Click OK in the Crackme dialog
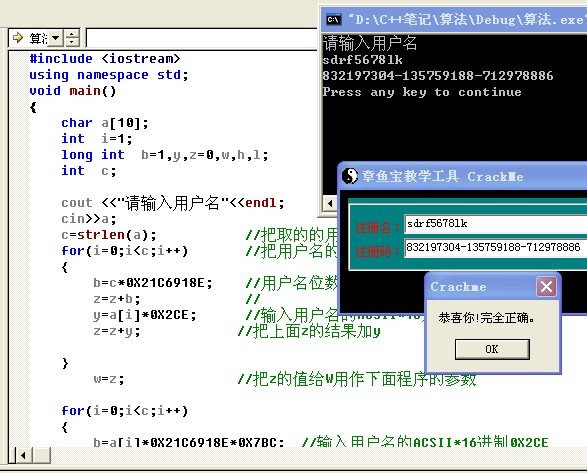The width and height of the screenshot is (587, 473). (492, 349)
